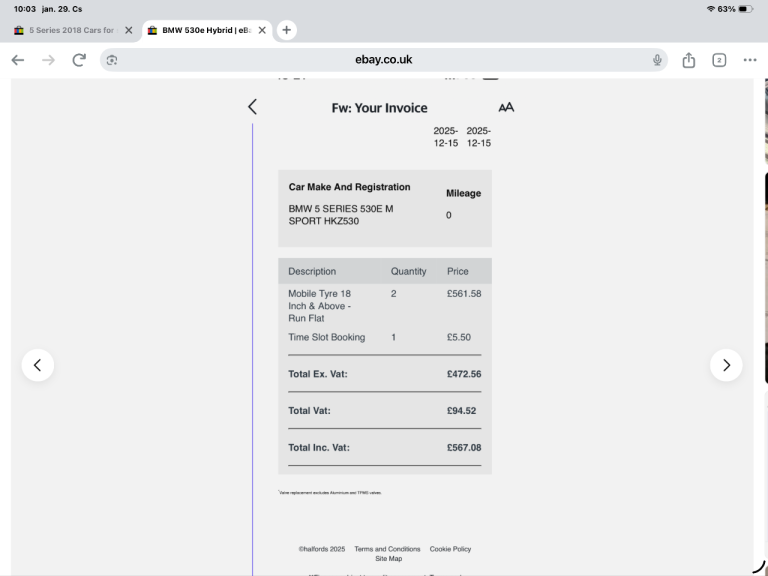Image resolution: width=768 pixels, height=576 pixels.
Task: Reload the current eBay page
Action: [79, 60]
